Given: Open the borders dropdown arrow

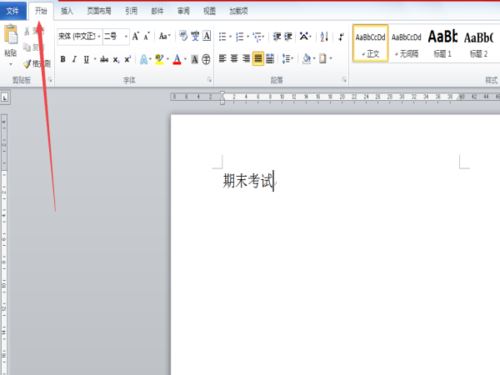Looking at the screenshot, I should 331,59.
